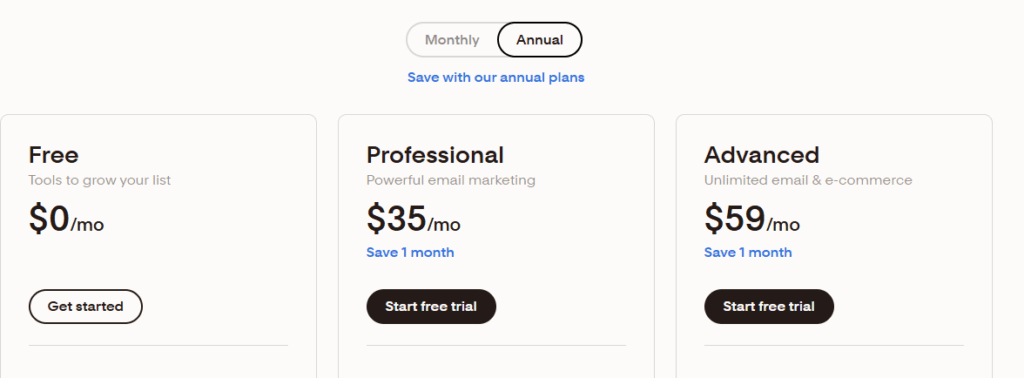Select the Professional plan heading
This screenshot has width=1024, height=378.
click(x=435, y=155)
